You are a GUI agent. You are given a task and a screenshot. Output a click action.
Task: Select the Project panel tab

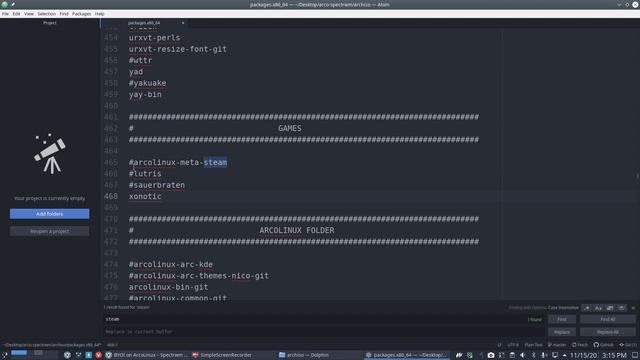(x=49, y=23)
